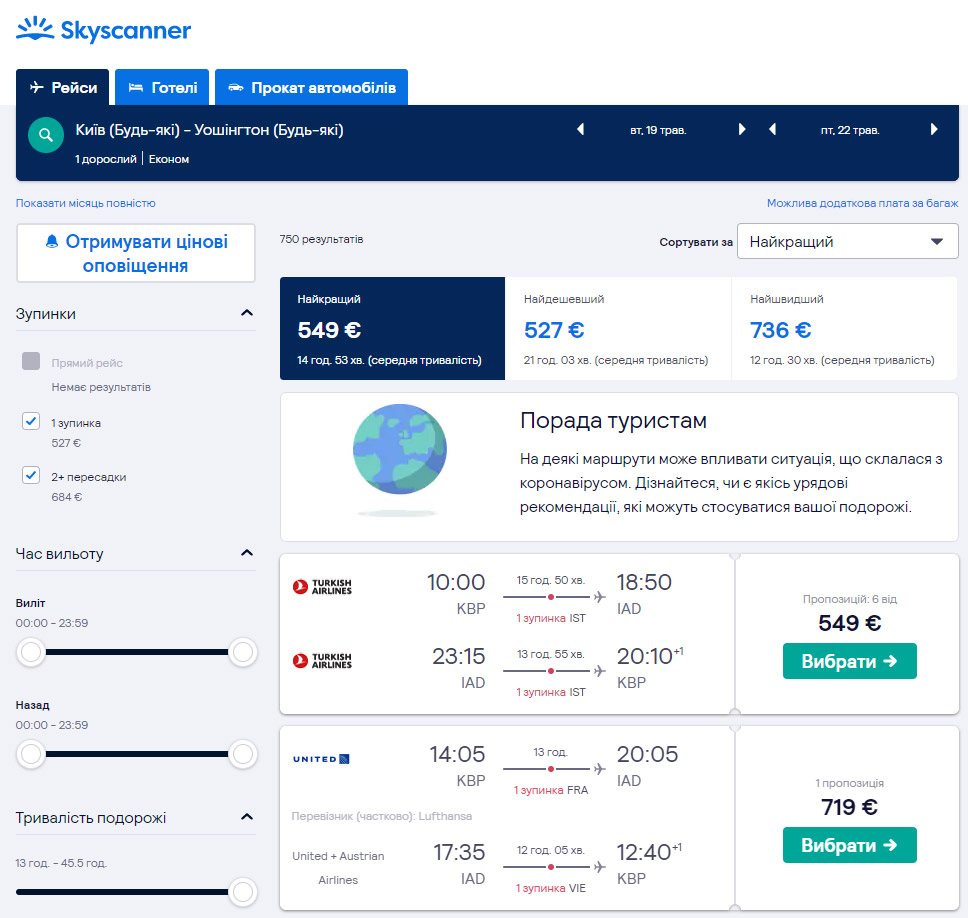Click Вибрати for the 549 € flight
This screenshot has height=918, width=968.
pos(849,661)
